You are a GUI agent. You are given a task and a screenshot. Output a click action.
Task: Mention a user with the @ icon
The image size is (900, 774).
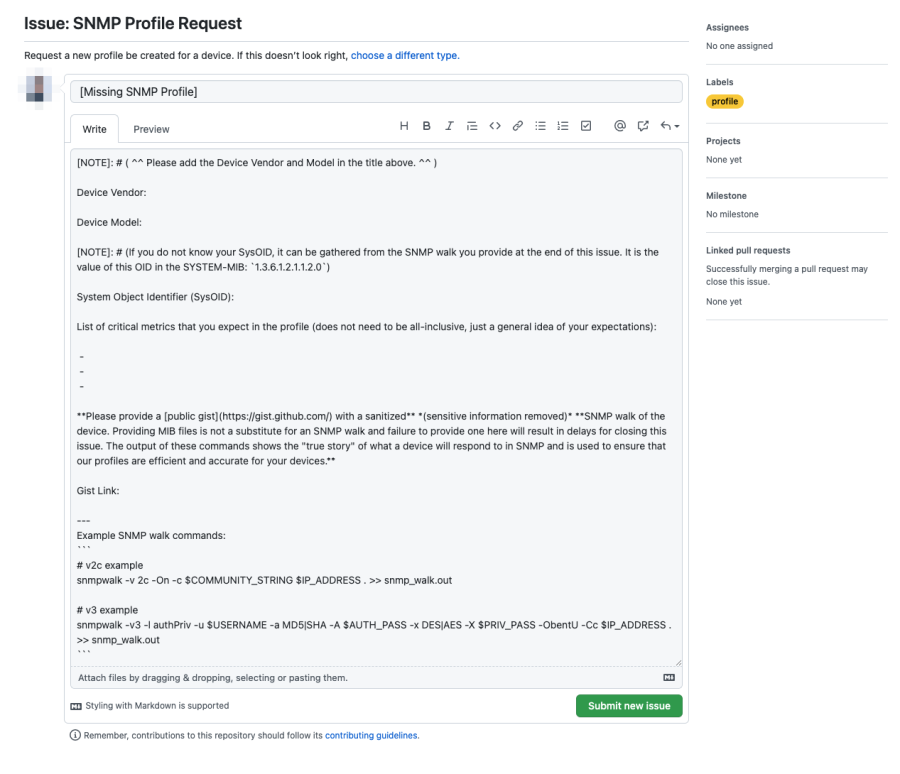620,125
